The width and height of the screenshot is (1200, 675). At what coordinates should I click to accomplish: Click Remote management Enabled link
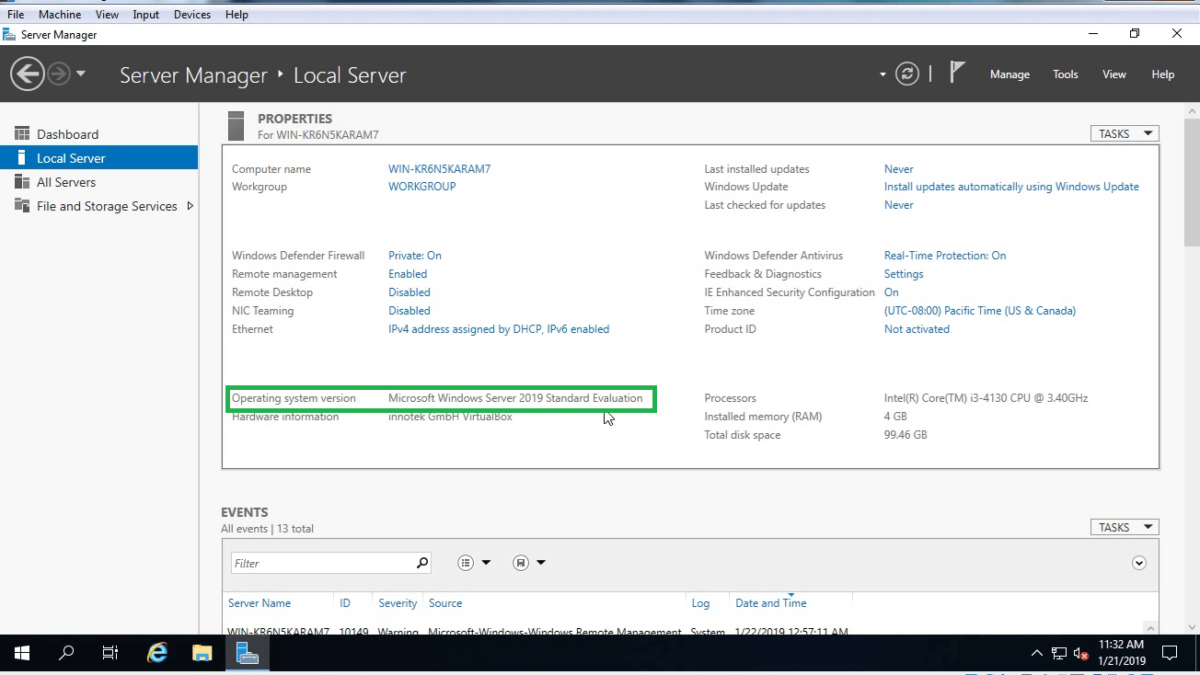pyautogui.click(x=407, y=274)
